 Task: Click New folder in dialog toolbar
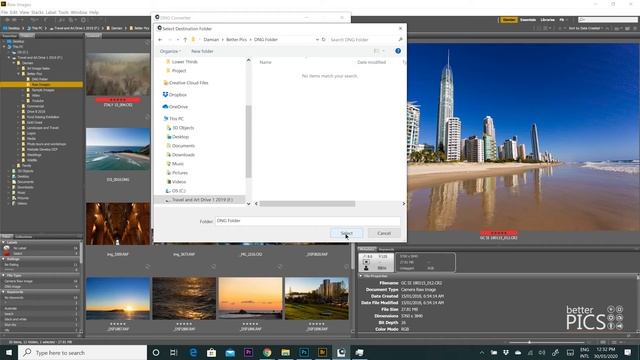point(202,51)
